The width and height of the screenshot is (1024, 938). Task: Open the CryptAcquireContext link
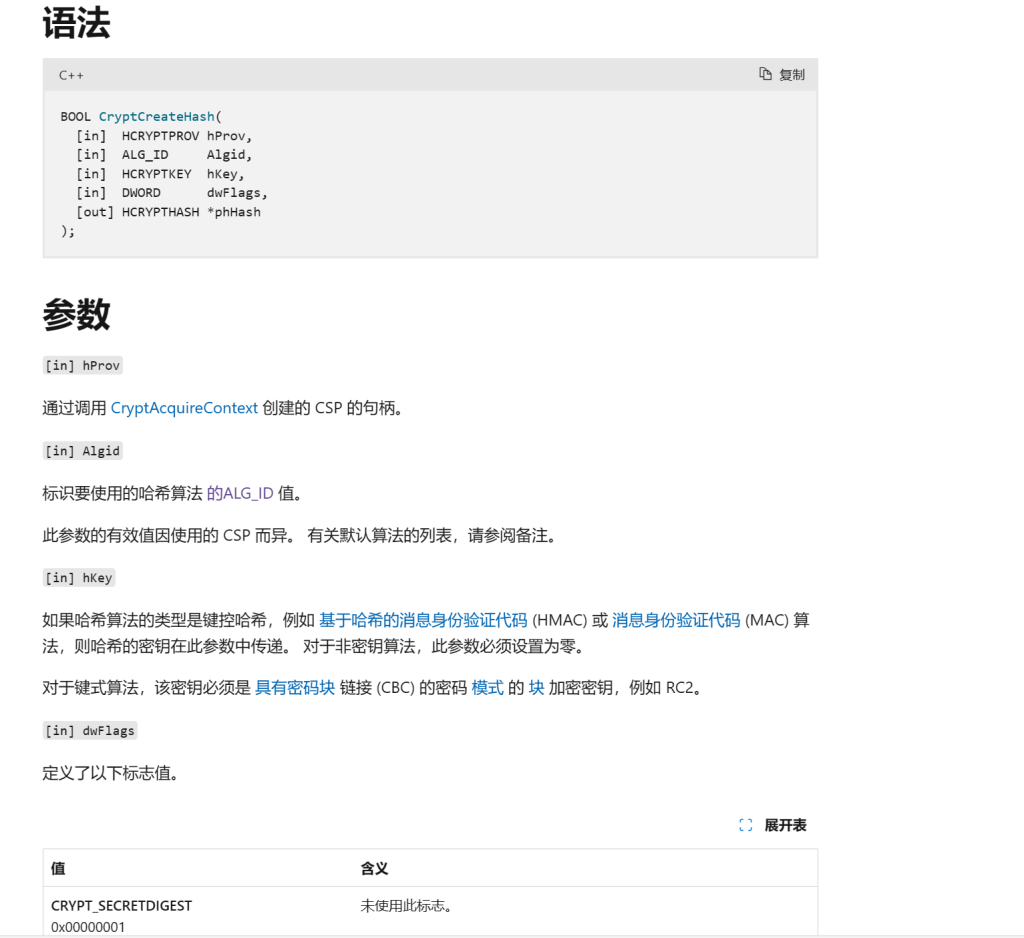[184, 408]
